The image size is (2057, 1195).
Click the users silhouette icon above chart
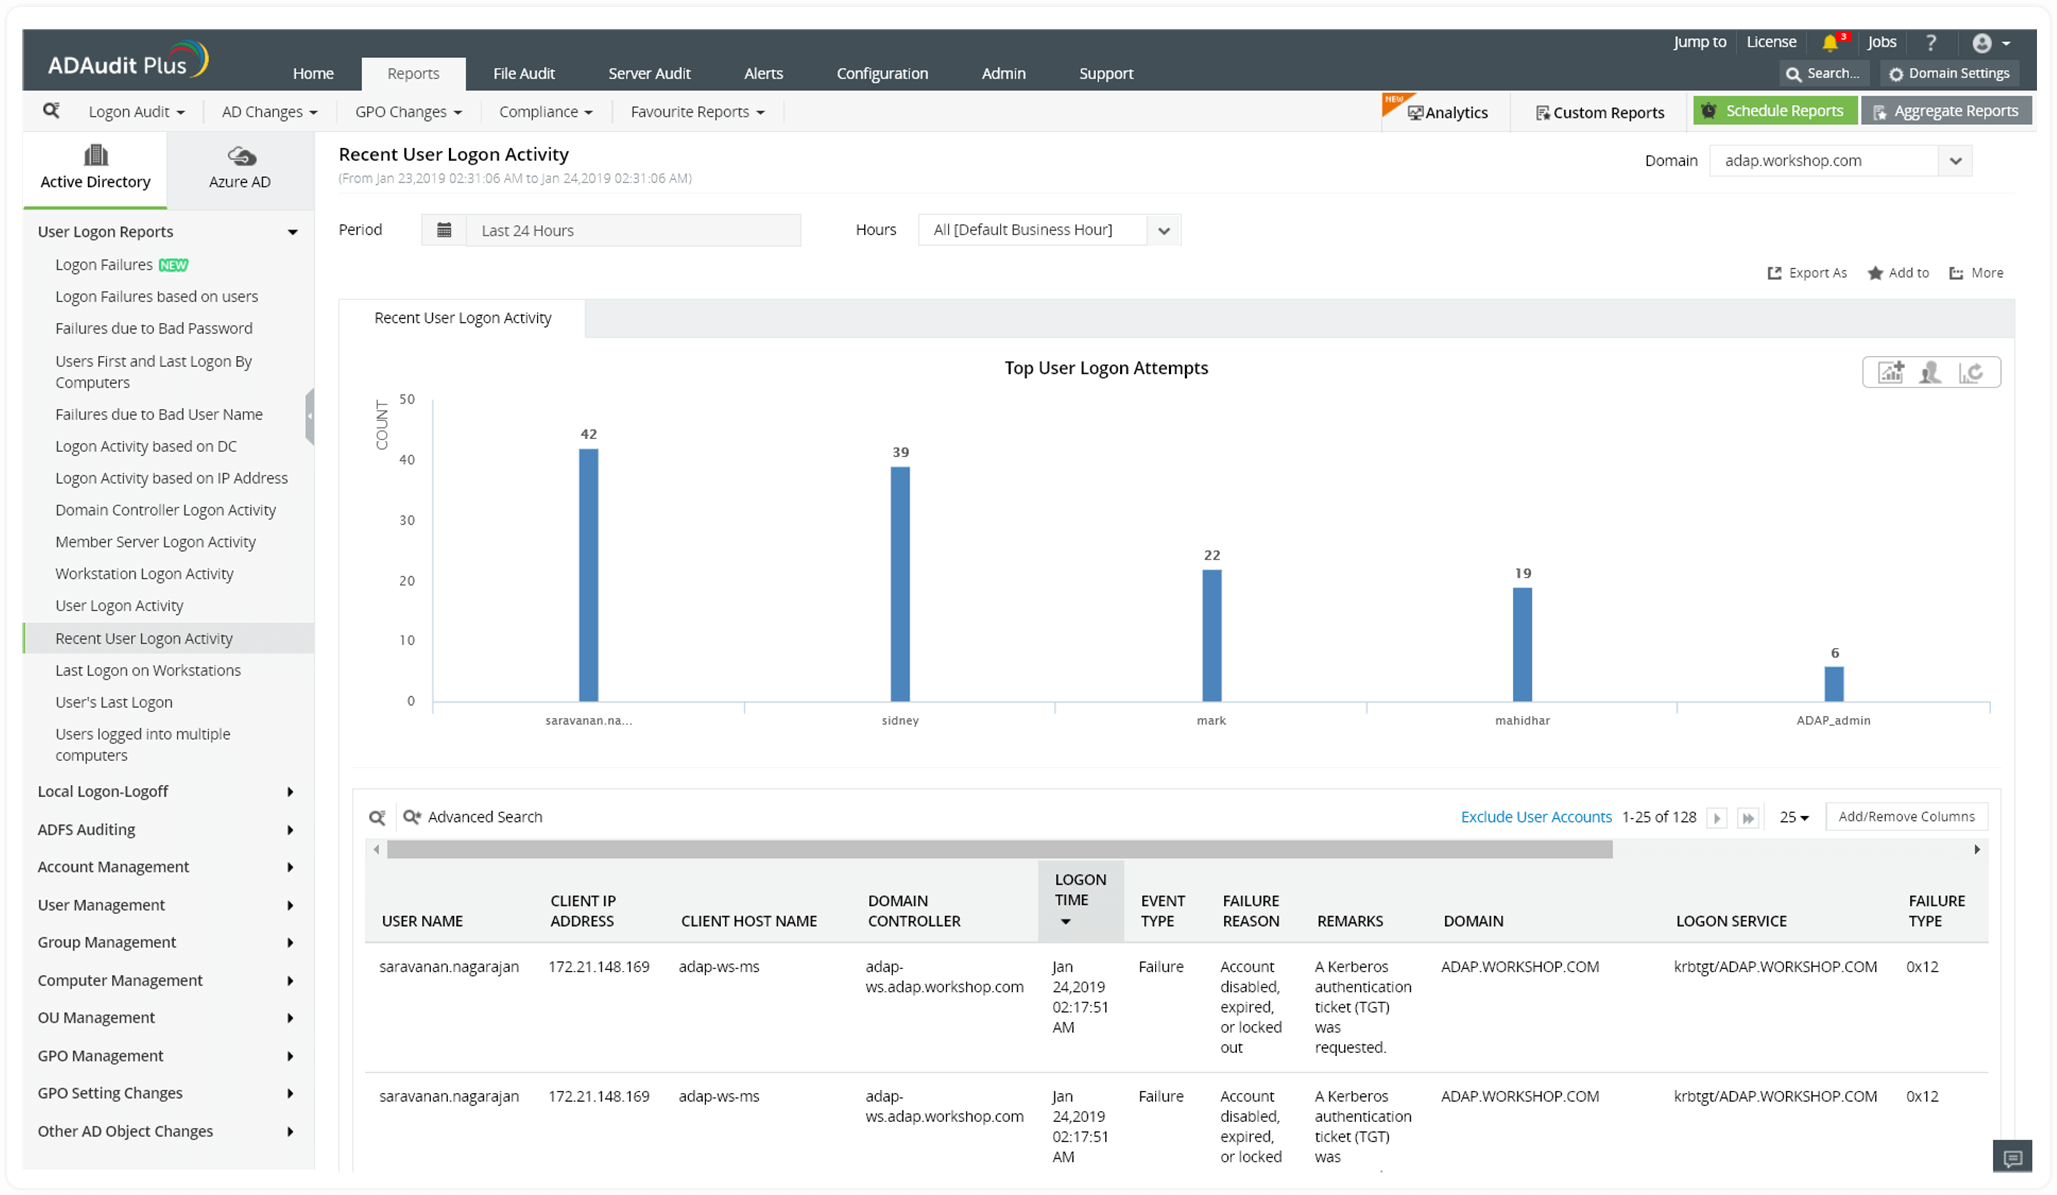coord(1930,372)
